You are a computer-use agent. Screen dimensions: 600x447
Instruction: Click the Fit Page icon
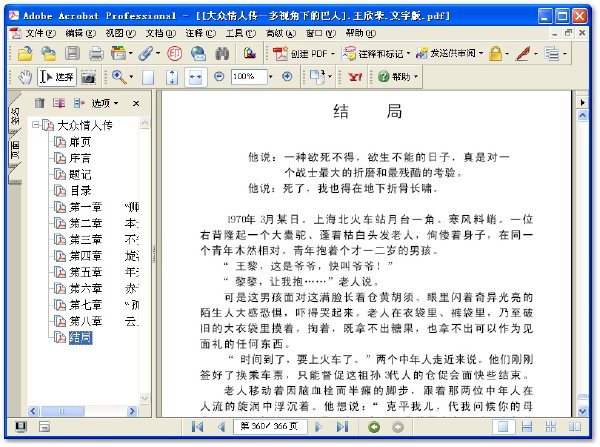[x=172, y=77]
